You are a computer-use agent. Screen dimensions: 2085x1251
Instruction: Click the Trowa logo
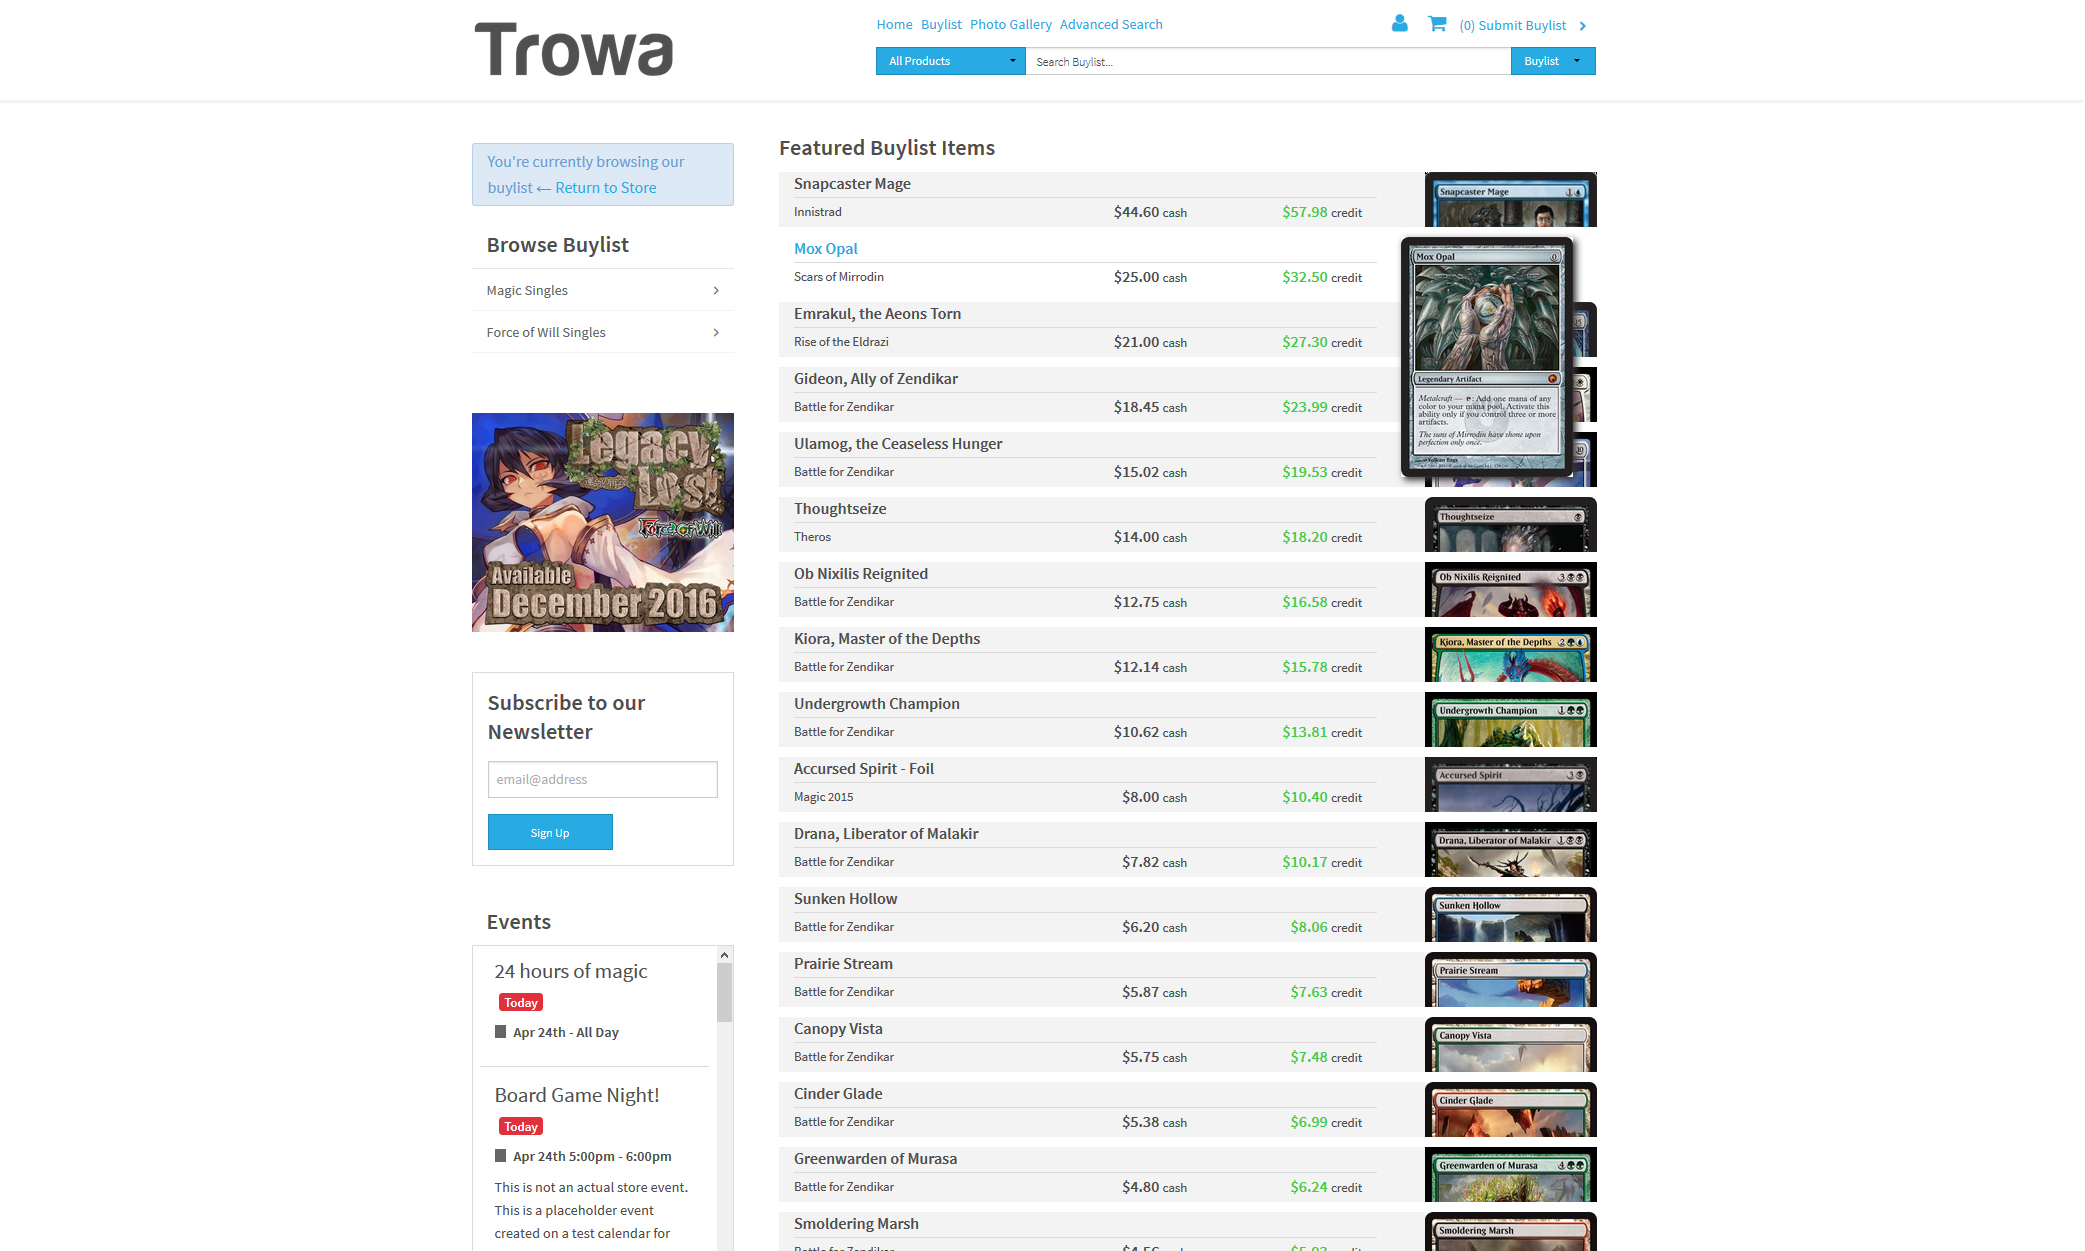coord(574,50)
